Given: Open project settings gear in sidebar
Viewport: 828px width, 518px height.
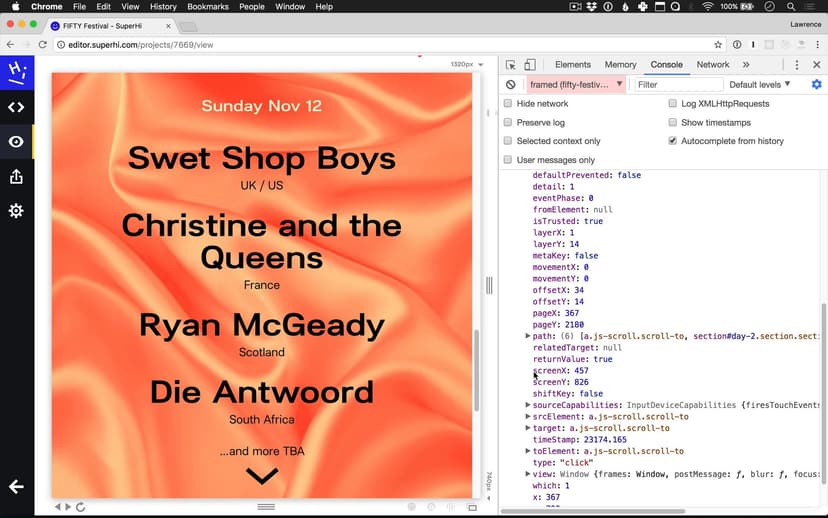Looking at the screenshot, I should click(17, 211).
